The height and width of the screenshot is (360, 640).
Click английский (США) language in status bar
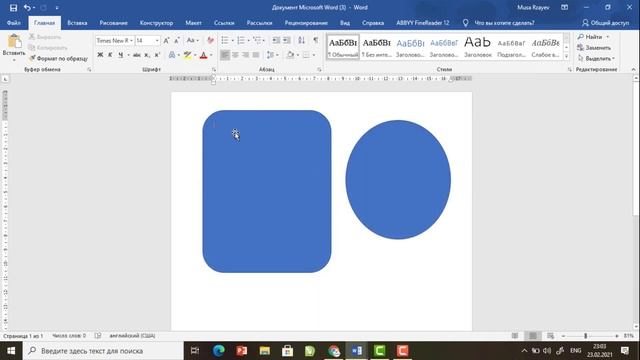point(132,336)
